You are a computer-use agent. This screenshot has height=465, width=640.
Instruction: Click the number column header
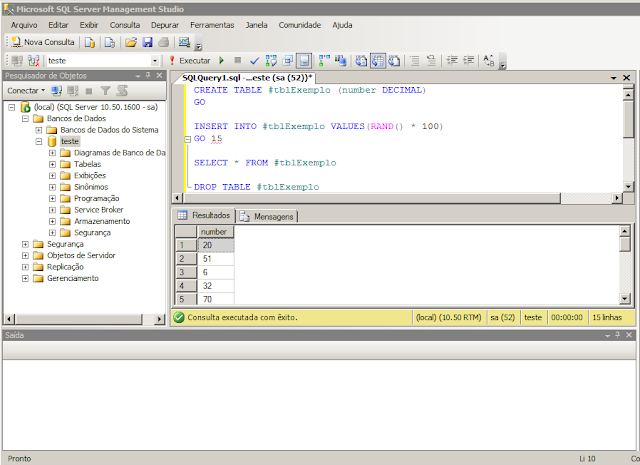coord(216,232)
